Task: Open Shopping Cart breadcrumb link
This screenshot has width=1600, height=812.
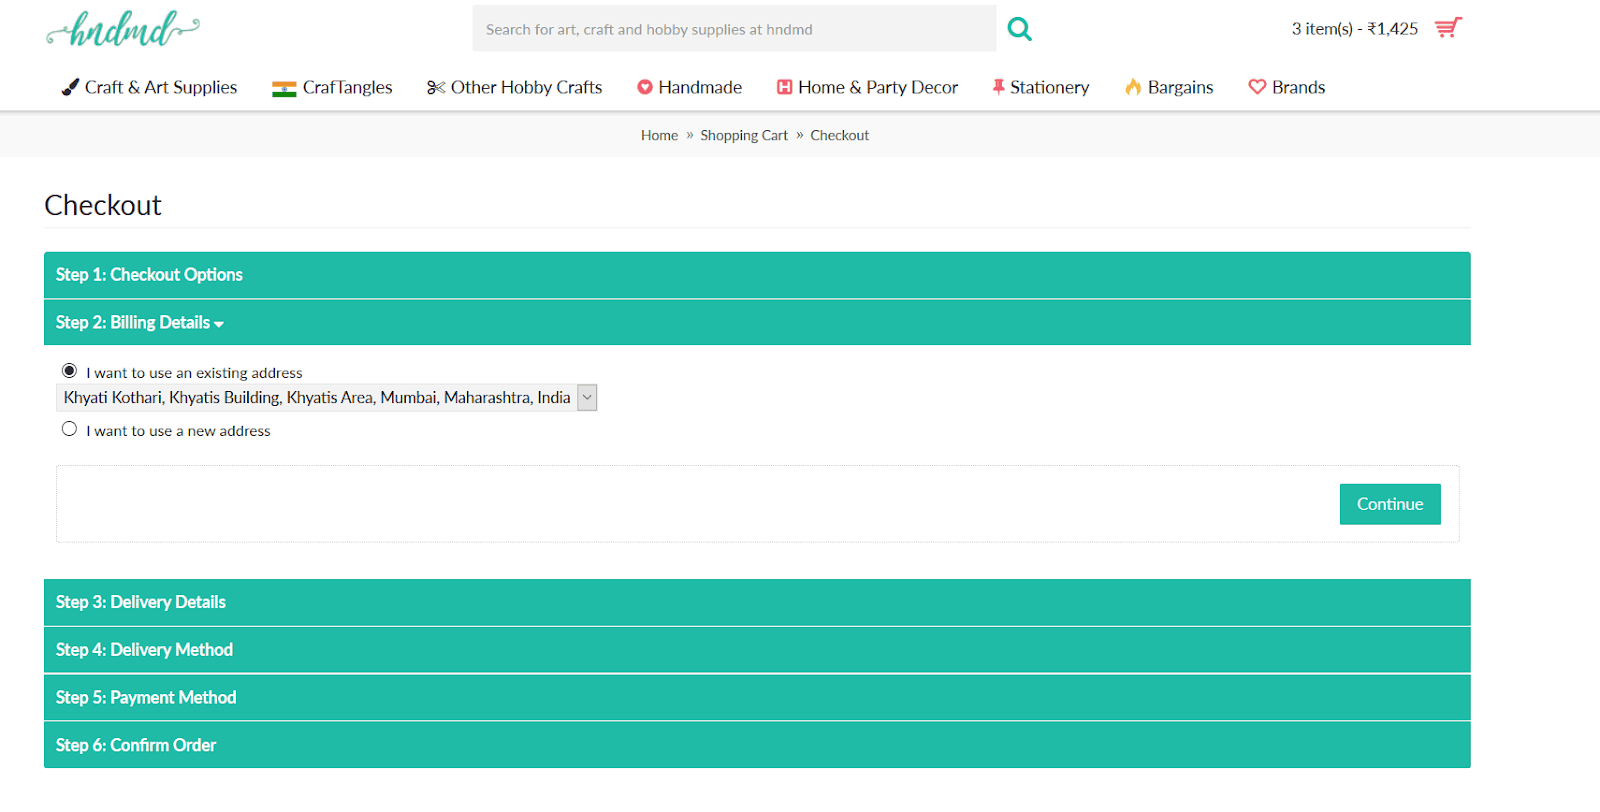Action: point(744,135)
